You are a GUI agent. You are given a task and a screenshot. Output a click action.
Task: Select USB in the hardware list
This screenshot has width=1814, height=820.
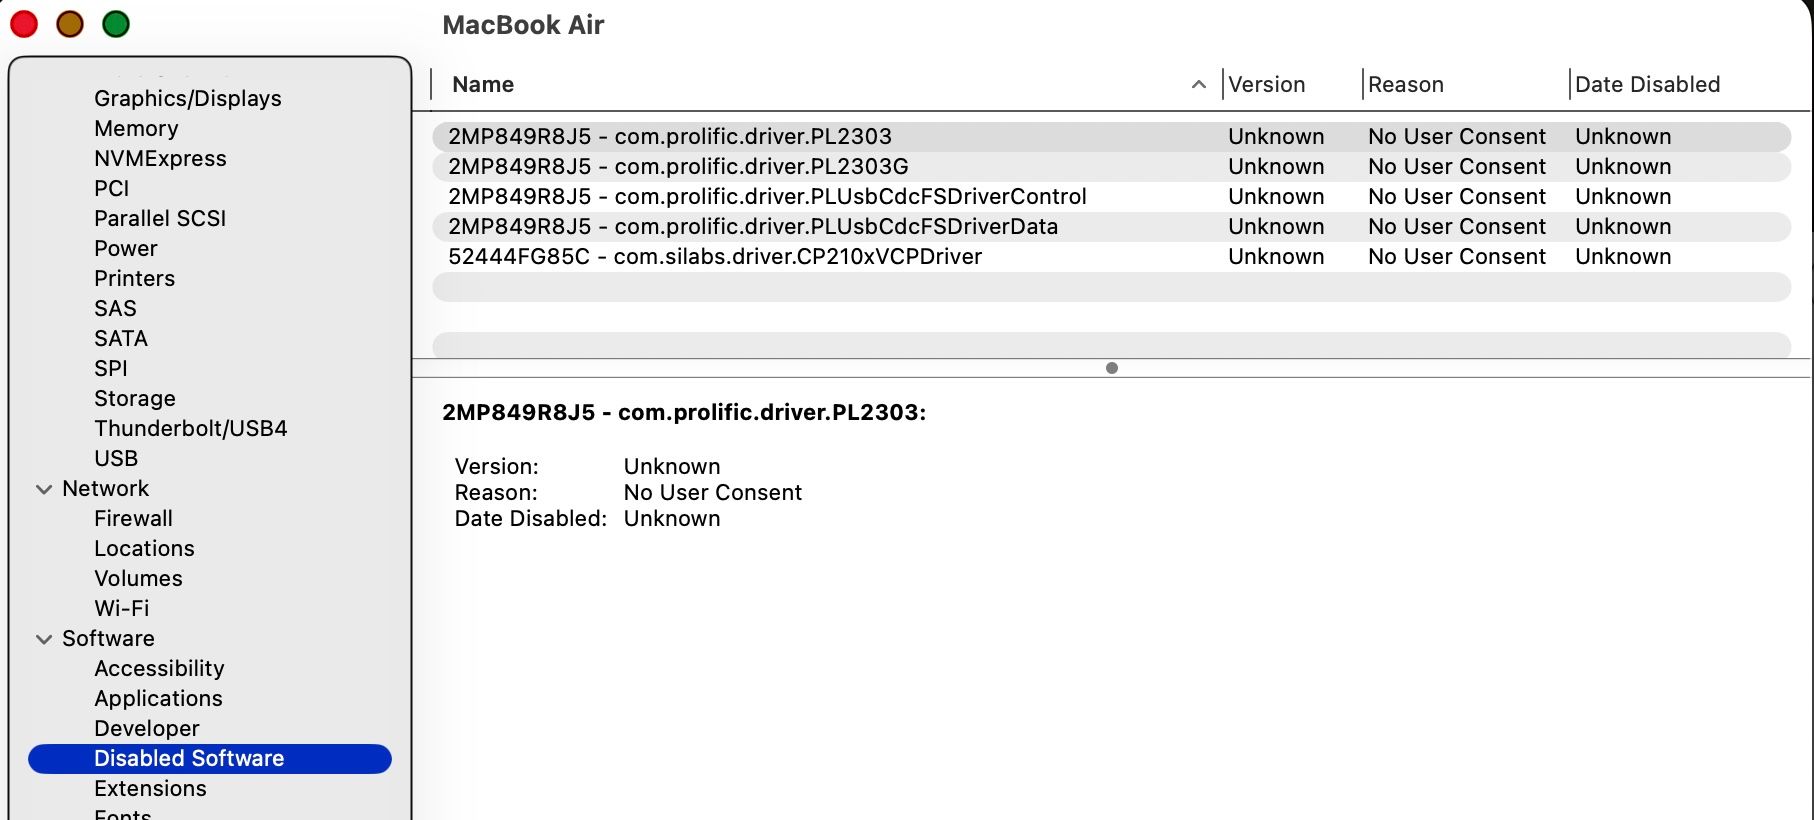(x=116, y=458)
